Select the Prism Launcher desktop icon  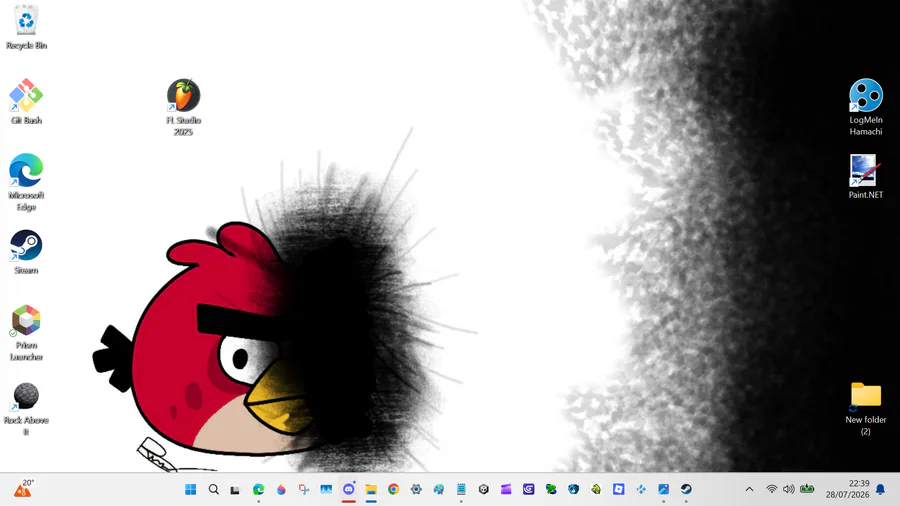[x=26, y=332]
